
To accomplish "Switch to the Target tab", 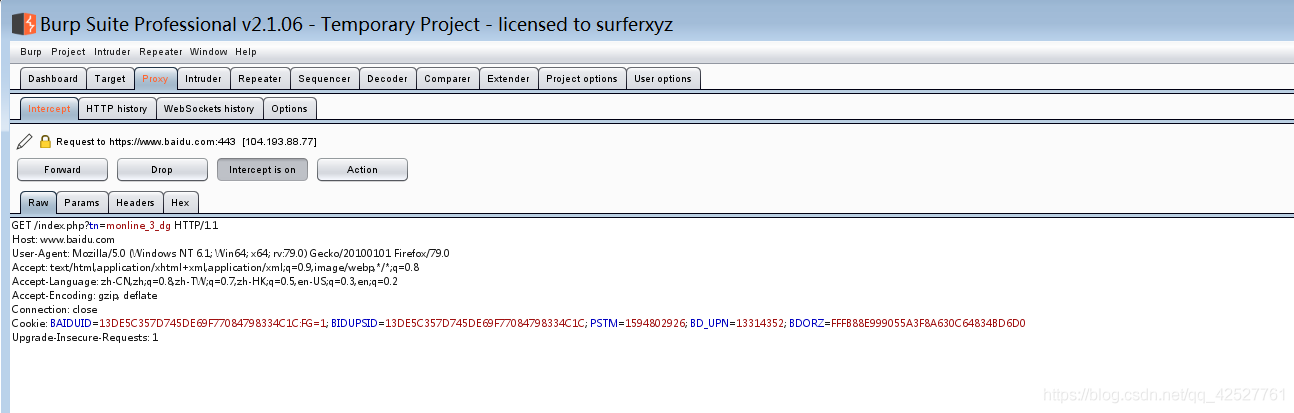I will (110, 79).
